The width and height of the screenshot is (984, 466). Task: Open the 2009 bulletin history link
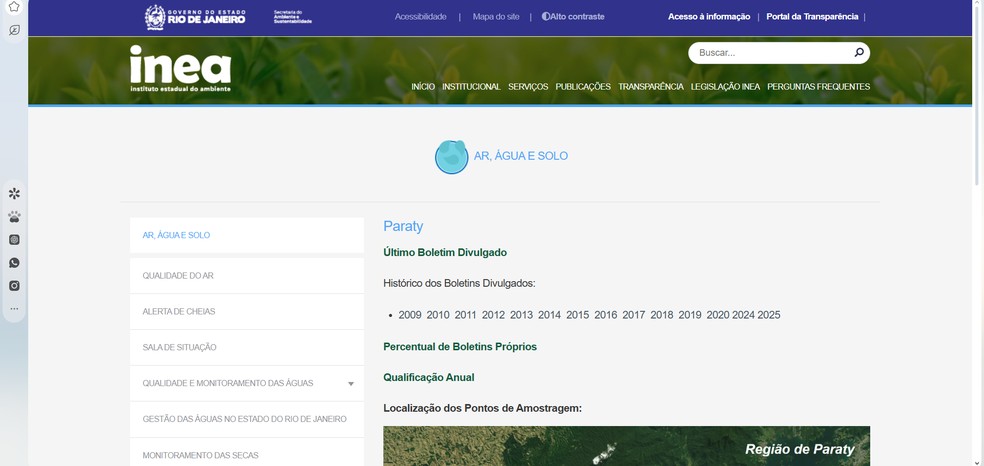click(x=410, y=315)
